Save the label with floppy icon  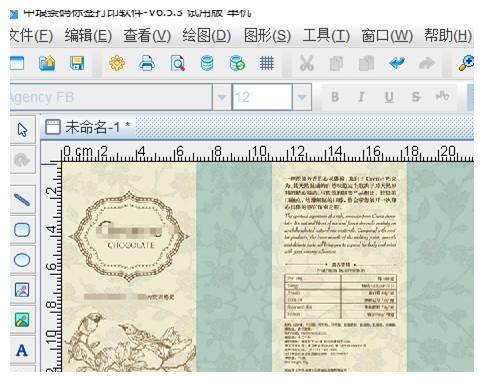77,63
